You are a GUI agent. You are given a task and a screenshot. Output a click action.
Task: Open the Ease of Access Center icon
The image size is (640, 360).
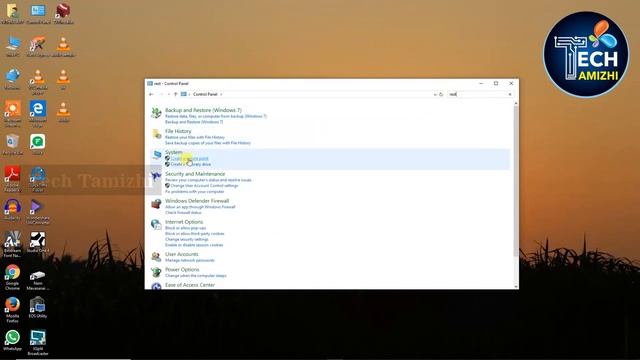pos(156,286)
